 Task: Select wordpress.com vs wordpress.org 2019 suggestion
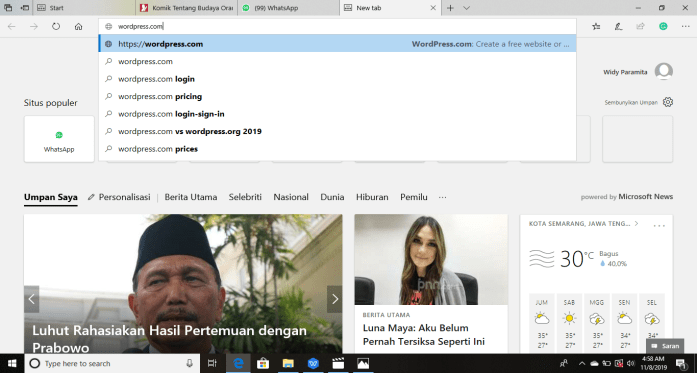337,131
